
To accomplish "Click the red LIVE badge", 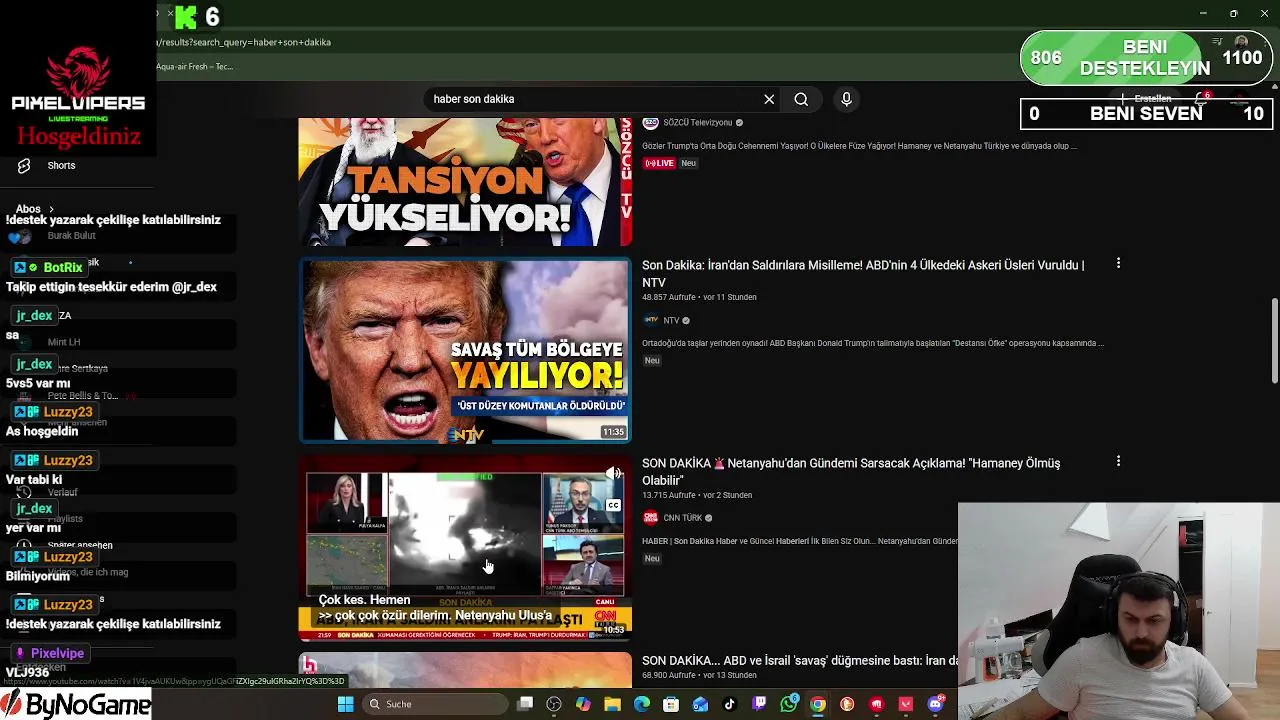I will pyautogui.click(x=659, y=163).
